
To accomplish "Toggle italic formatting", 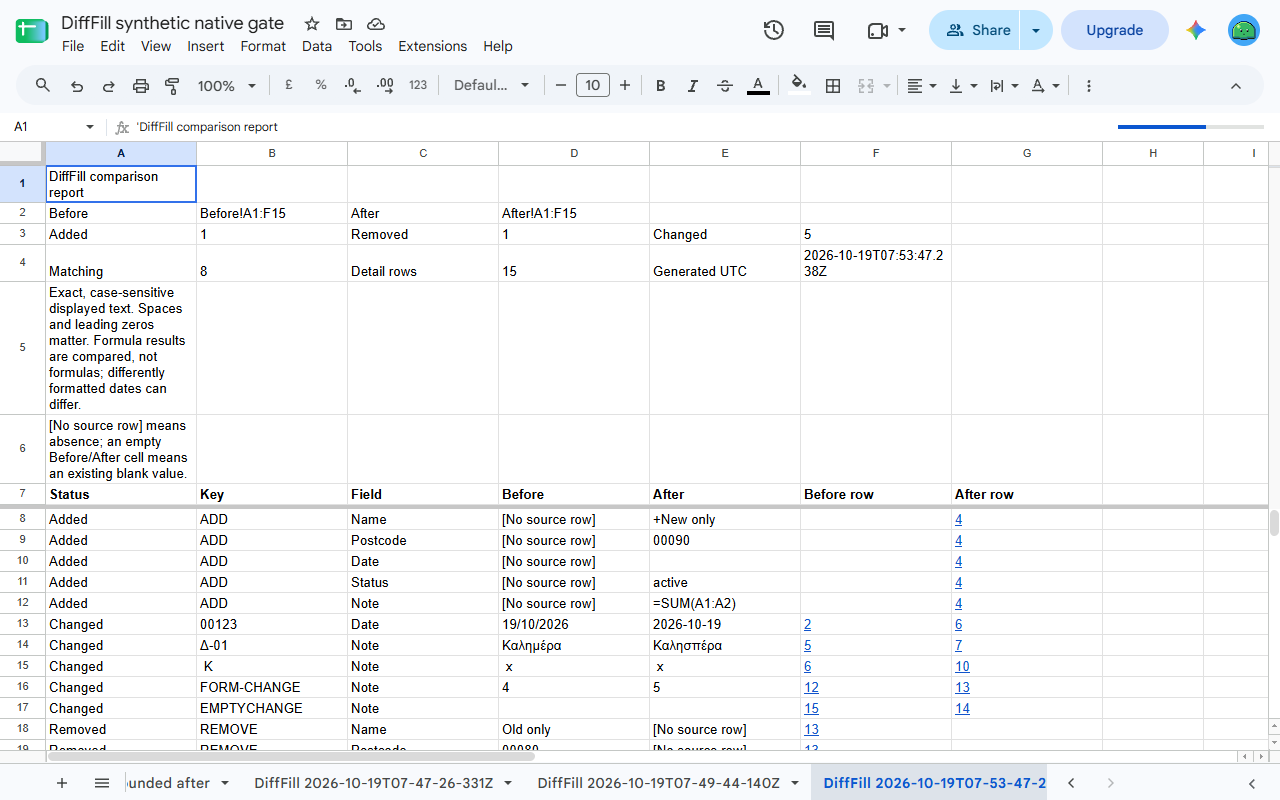I will pyautogui.click(x=692, y=86).
